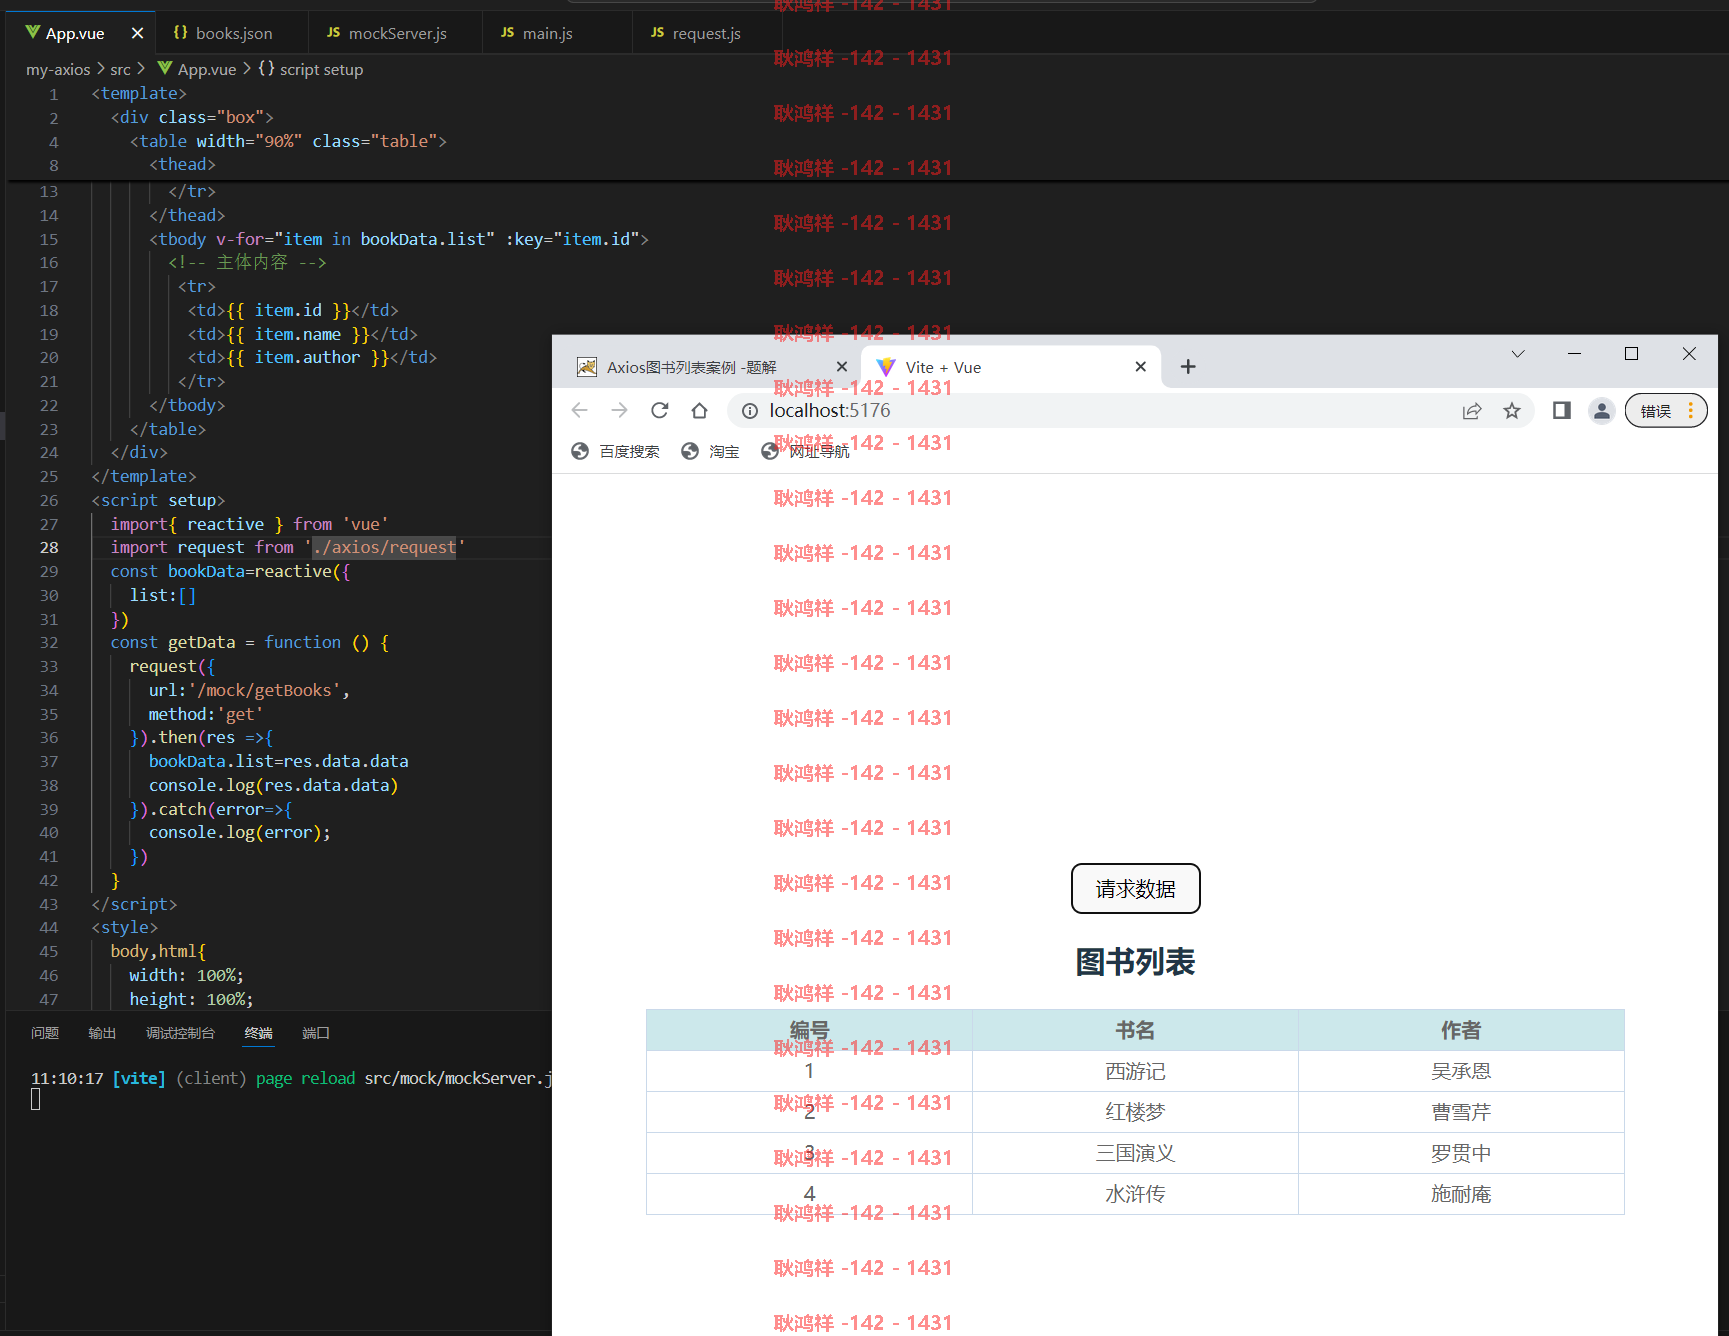
Task: Click App.vue in the breadcrumb path
Action: (x=197, y=69)
